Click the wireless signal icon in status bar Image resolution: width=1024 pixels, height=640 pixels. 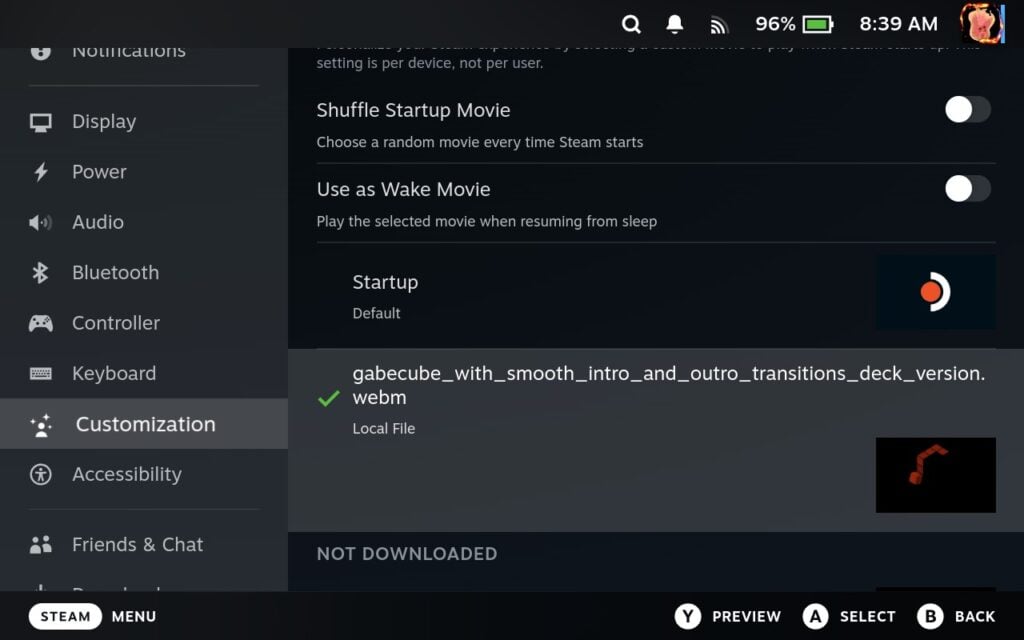(719, 22)
